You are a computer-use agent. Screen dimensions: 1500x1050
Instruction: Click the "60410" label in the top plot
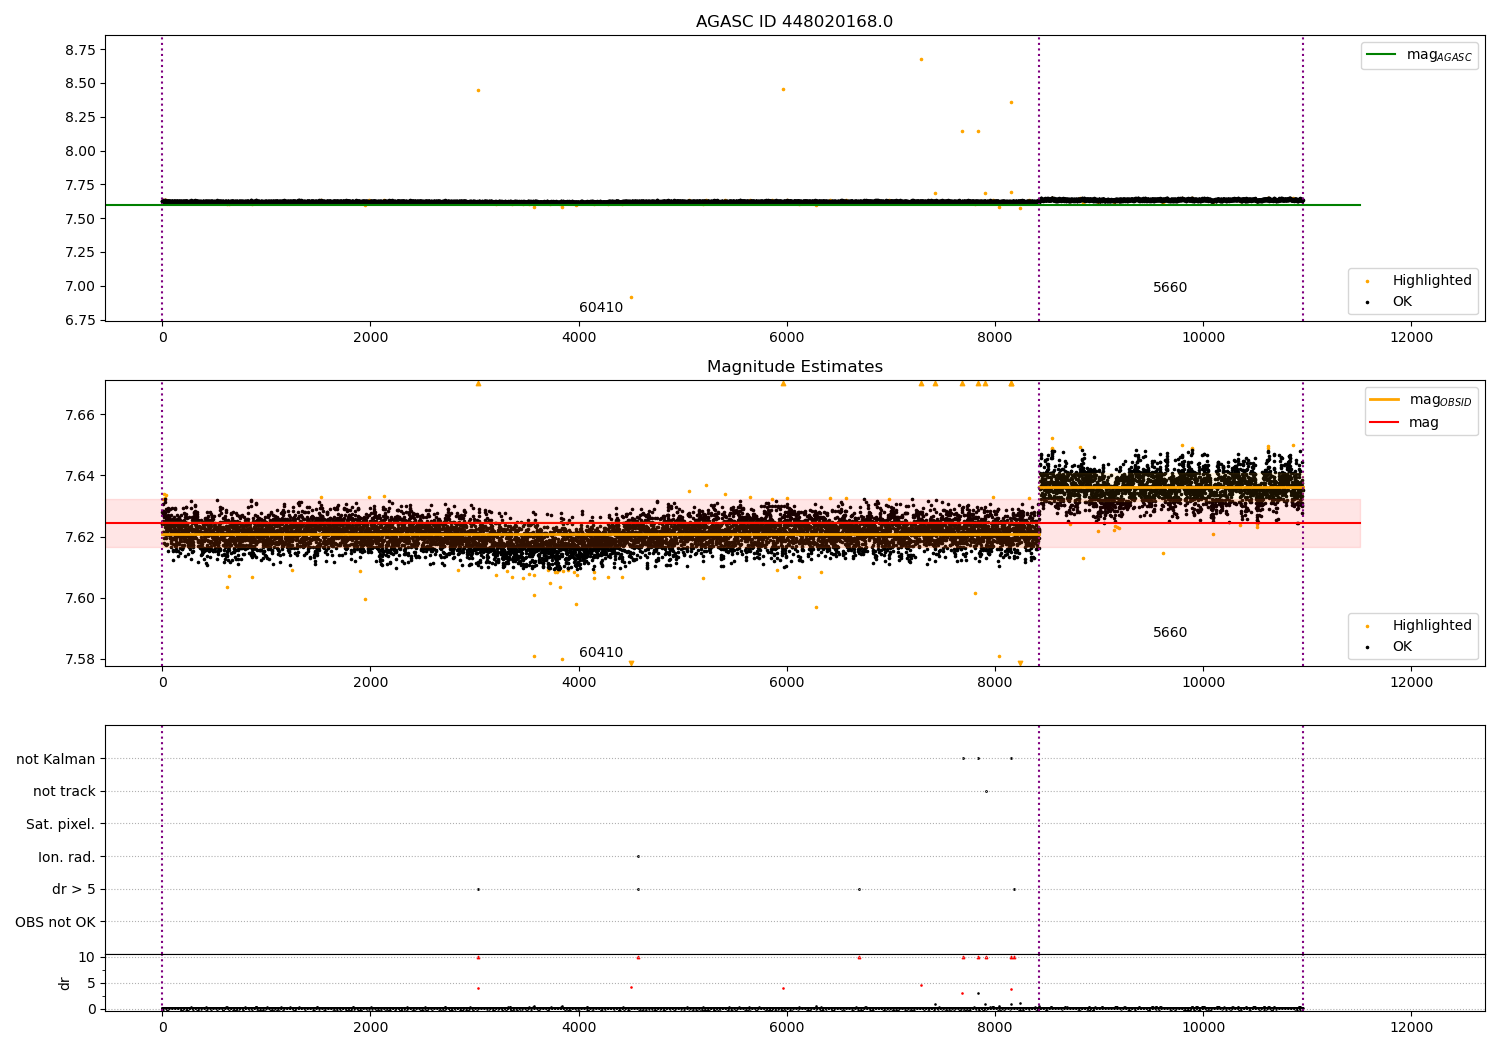click(601, 308)
